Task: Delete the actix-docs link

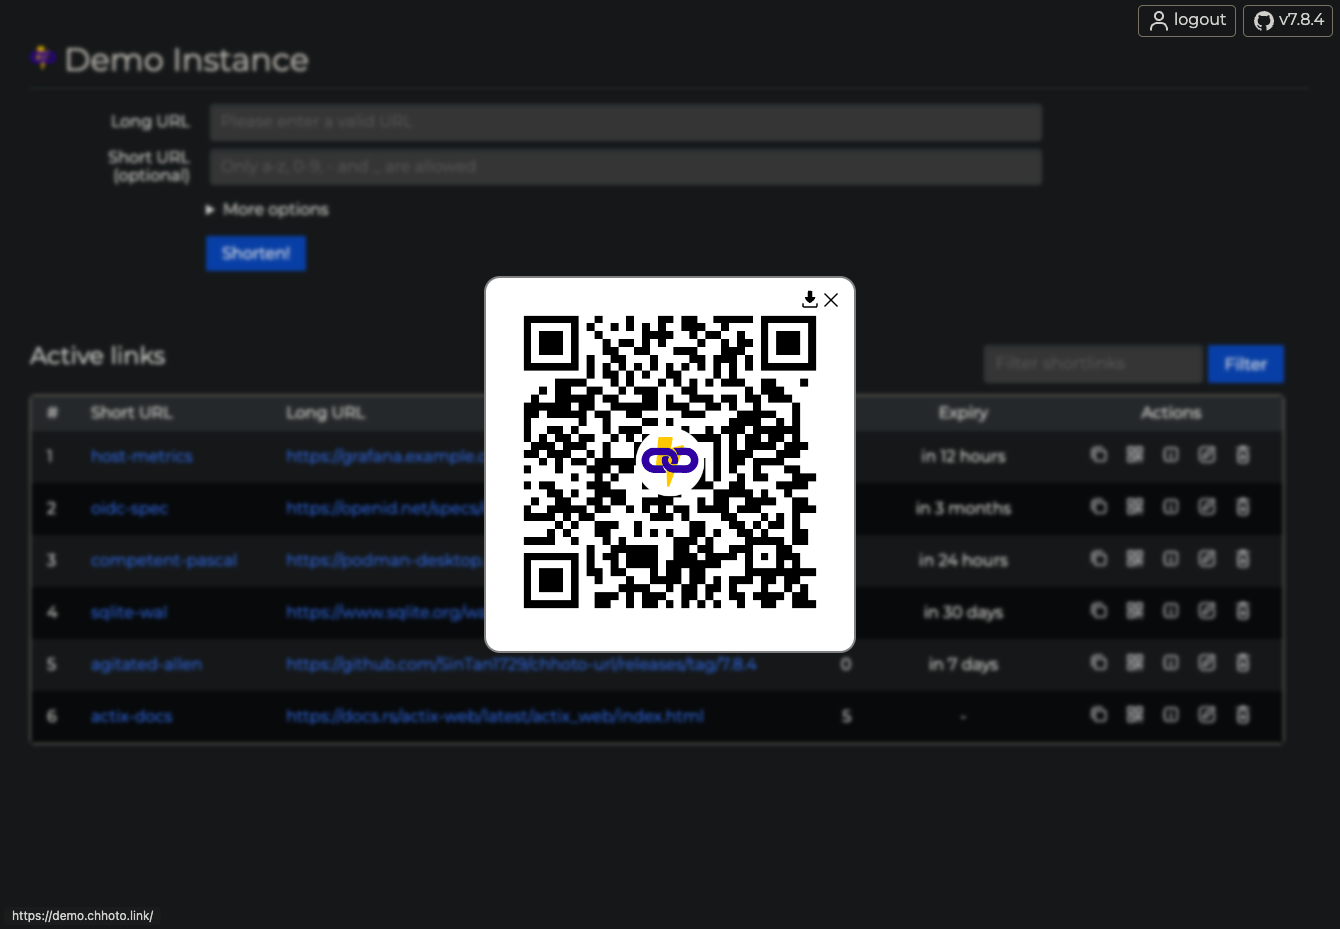Action: 1243,714
